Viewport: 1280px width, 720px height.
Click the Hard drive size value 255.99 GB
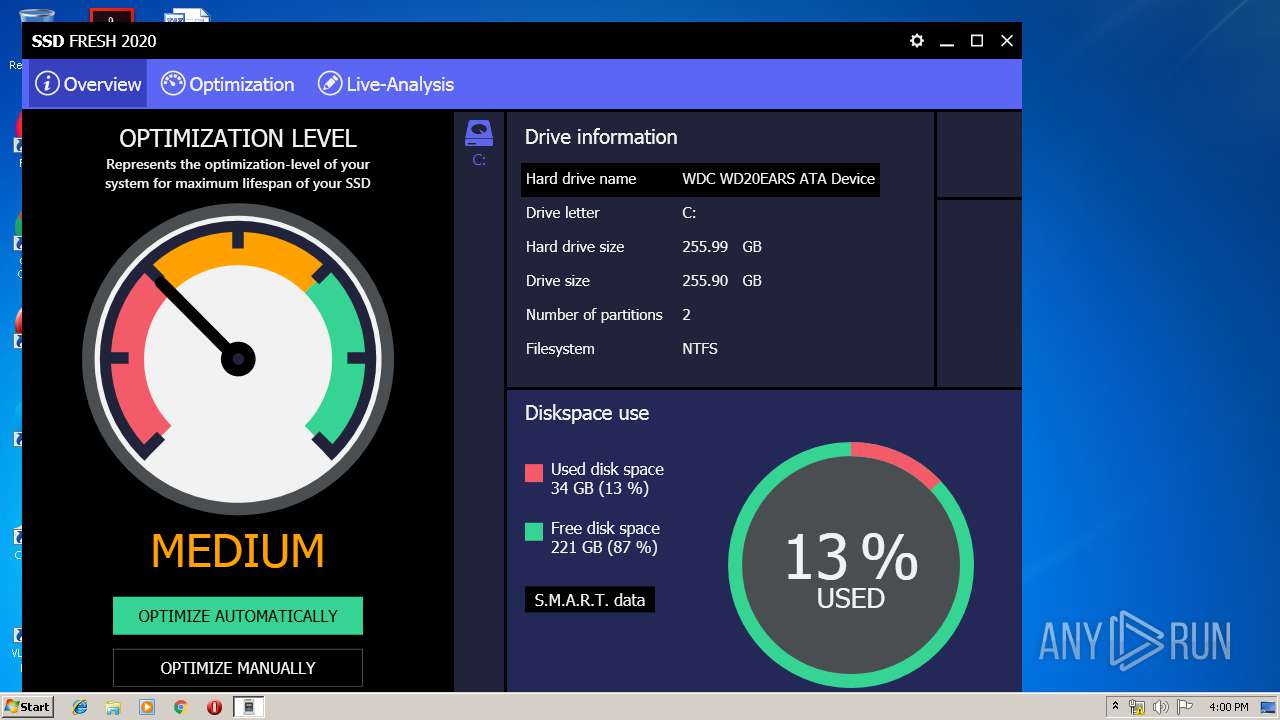pyautogui.click(x=722, y=247)
